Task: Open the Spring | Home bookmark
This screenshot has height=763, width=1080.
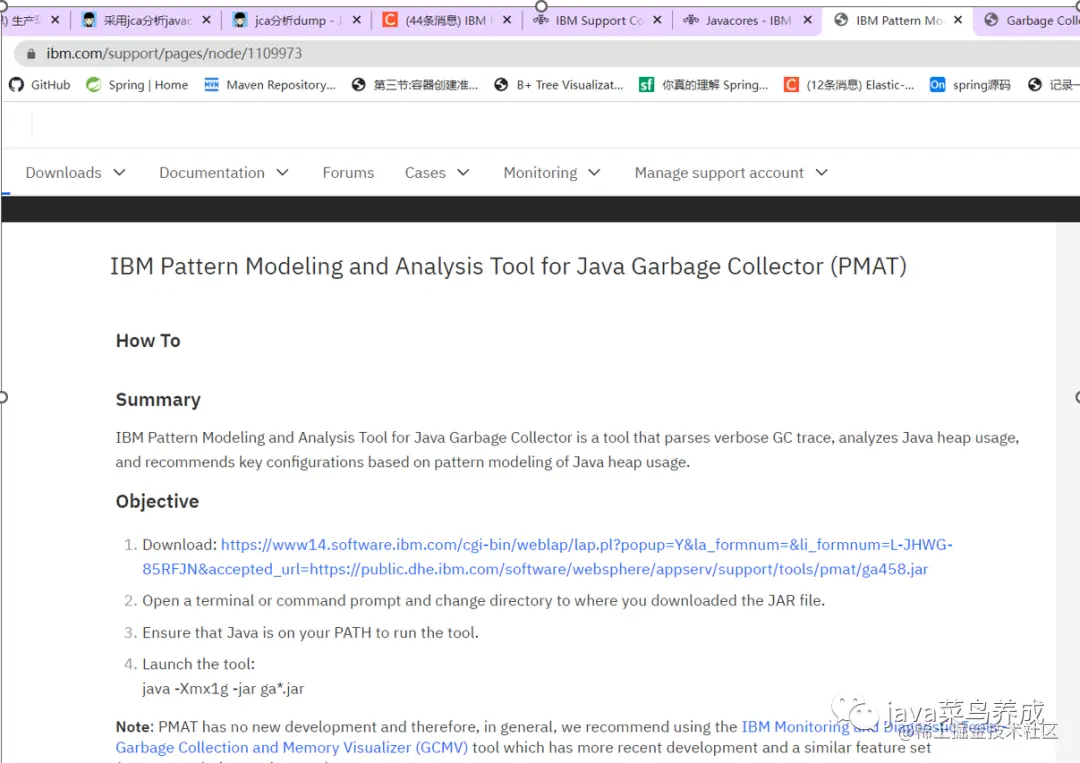Action: [x=137, y=85]
